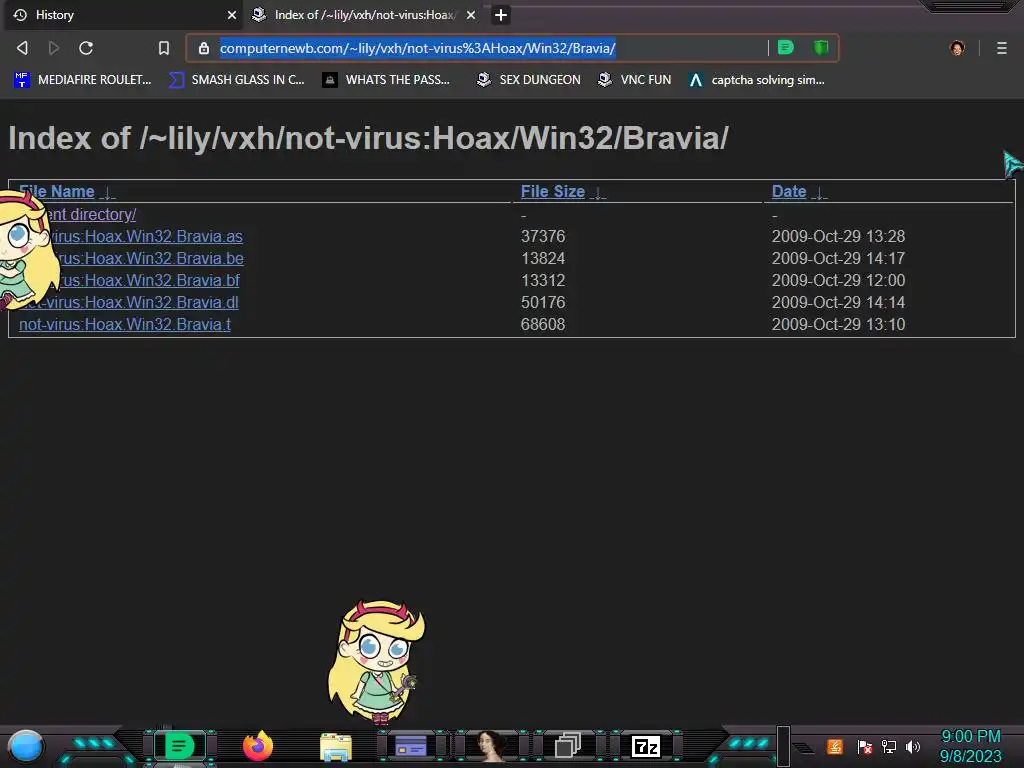Open the parent directory link

(91, 214)
